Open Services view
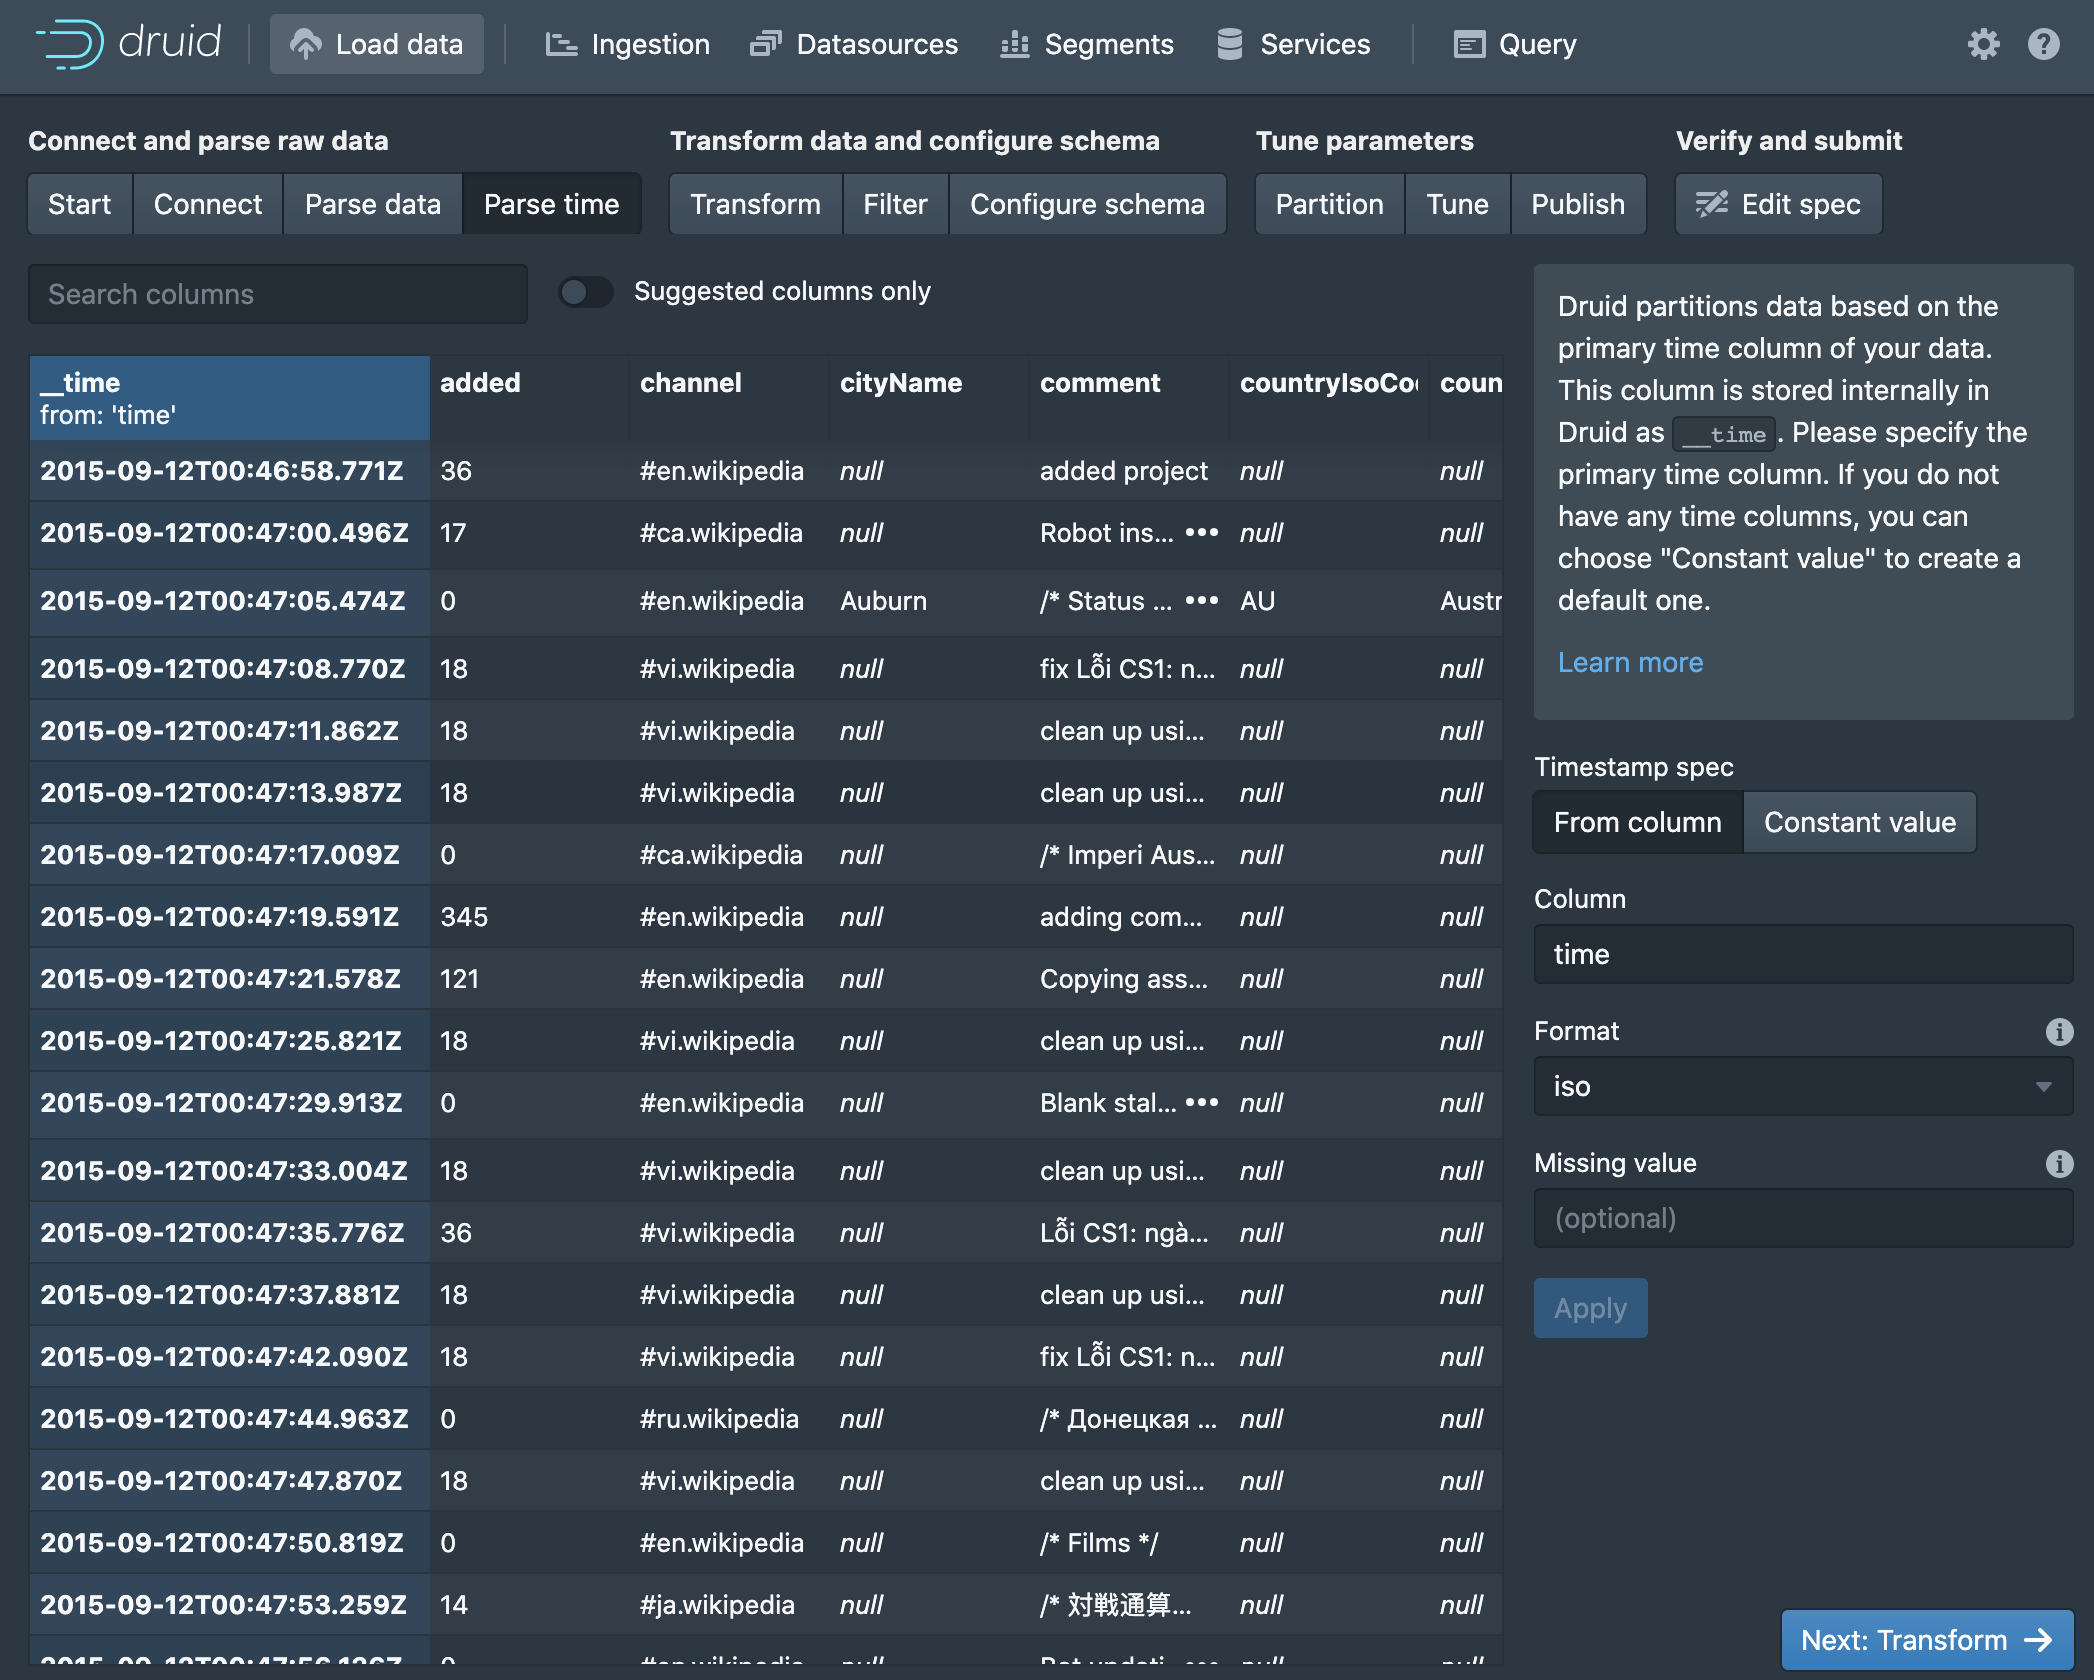 click(1293, 44)
